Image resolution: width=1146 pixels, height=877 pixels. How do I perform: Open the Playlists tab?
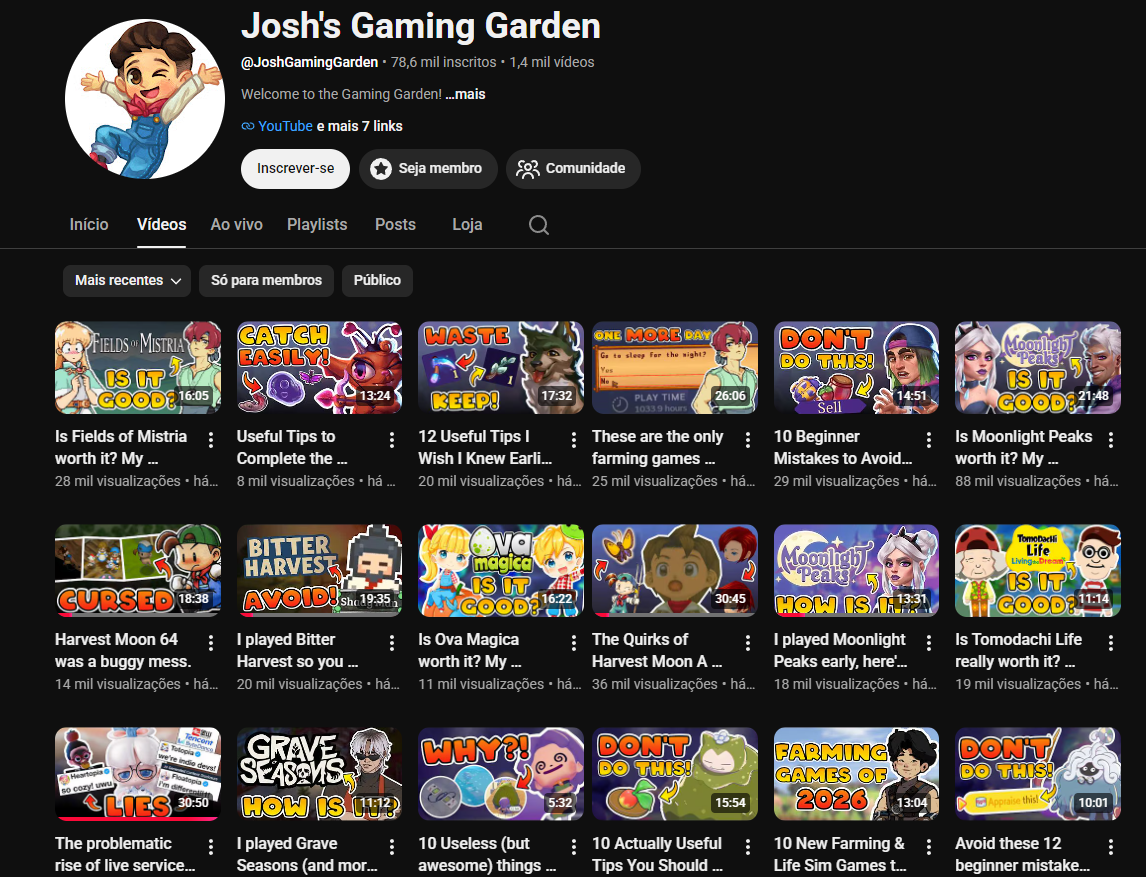click(x=317, y=224)
